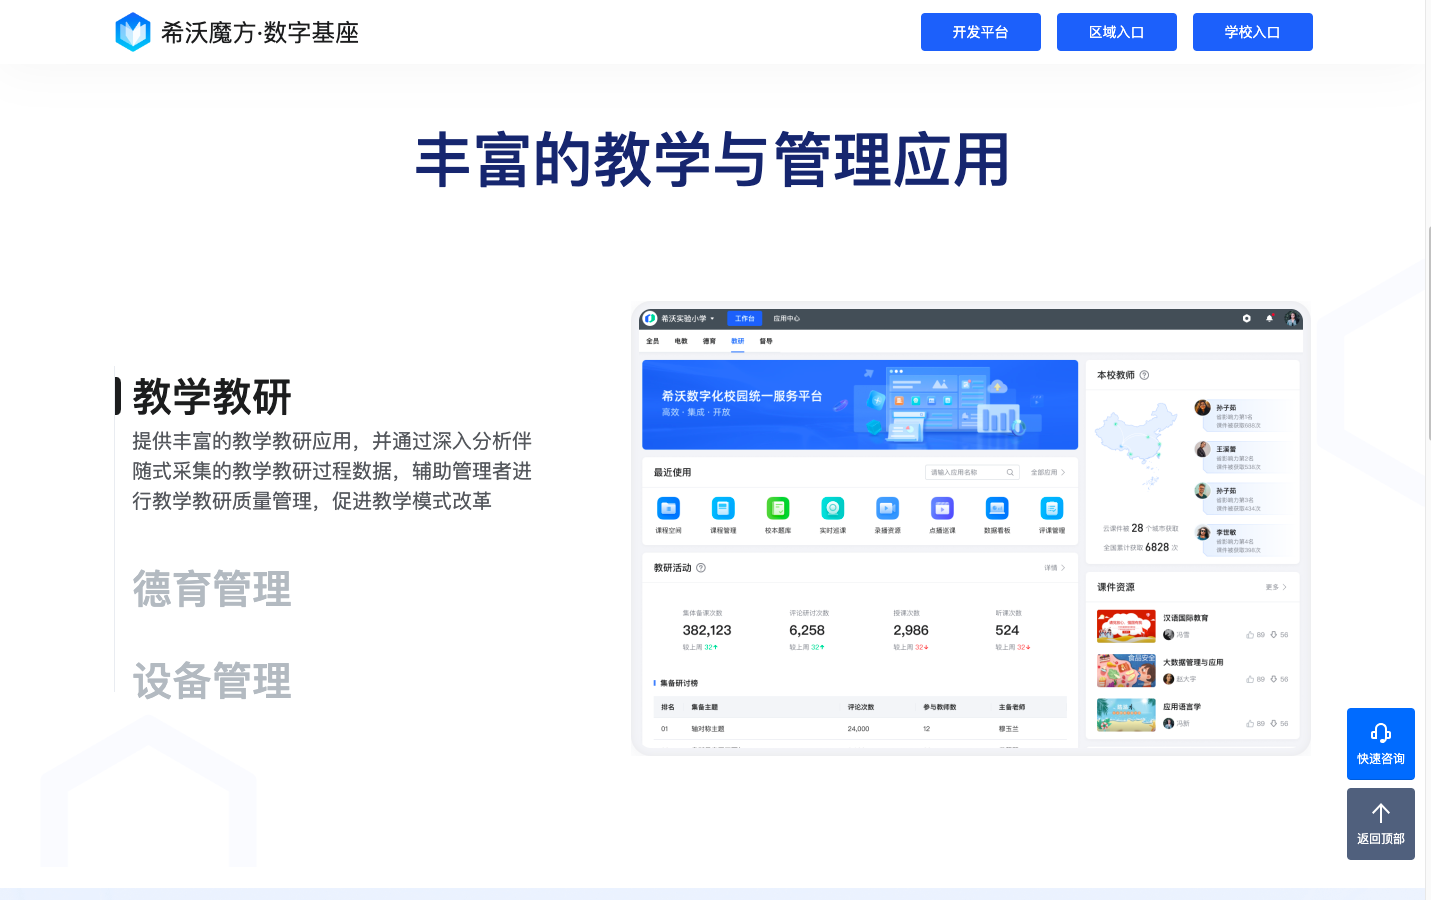Click the 开发平台 button
This screenshot has height=900, width=1431.
(980, 32)
